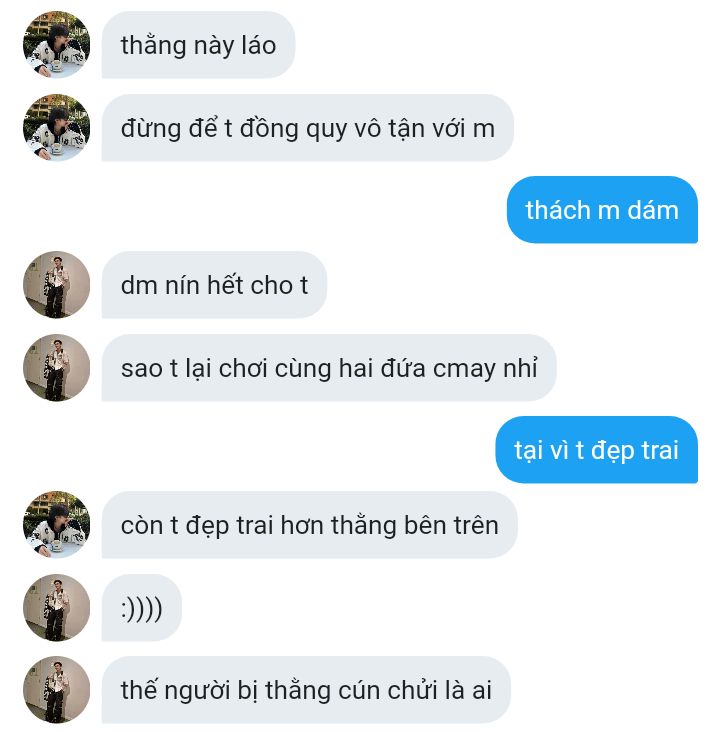Select the ":))))" emoticon message bubble
This screenshot has width=719, height=732.
pos(141,608)
